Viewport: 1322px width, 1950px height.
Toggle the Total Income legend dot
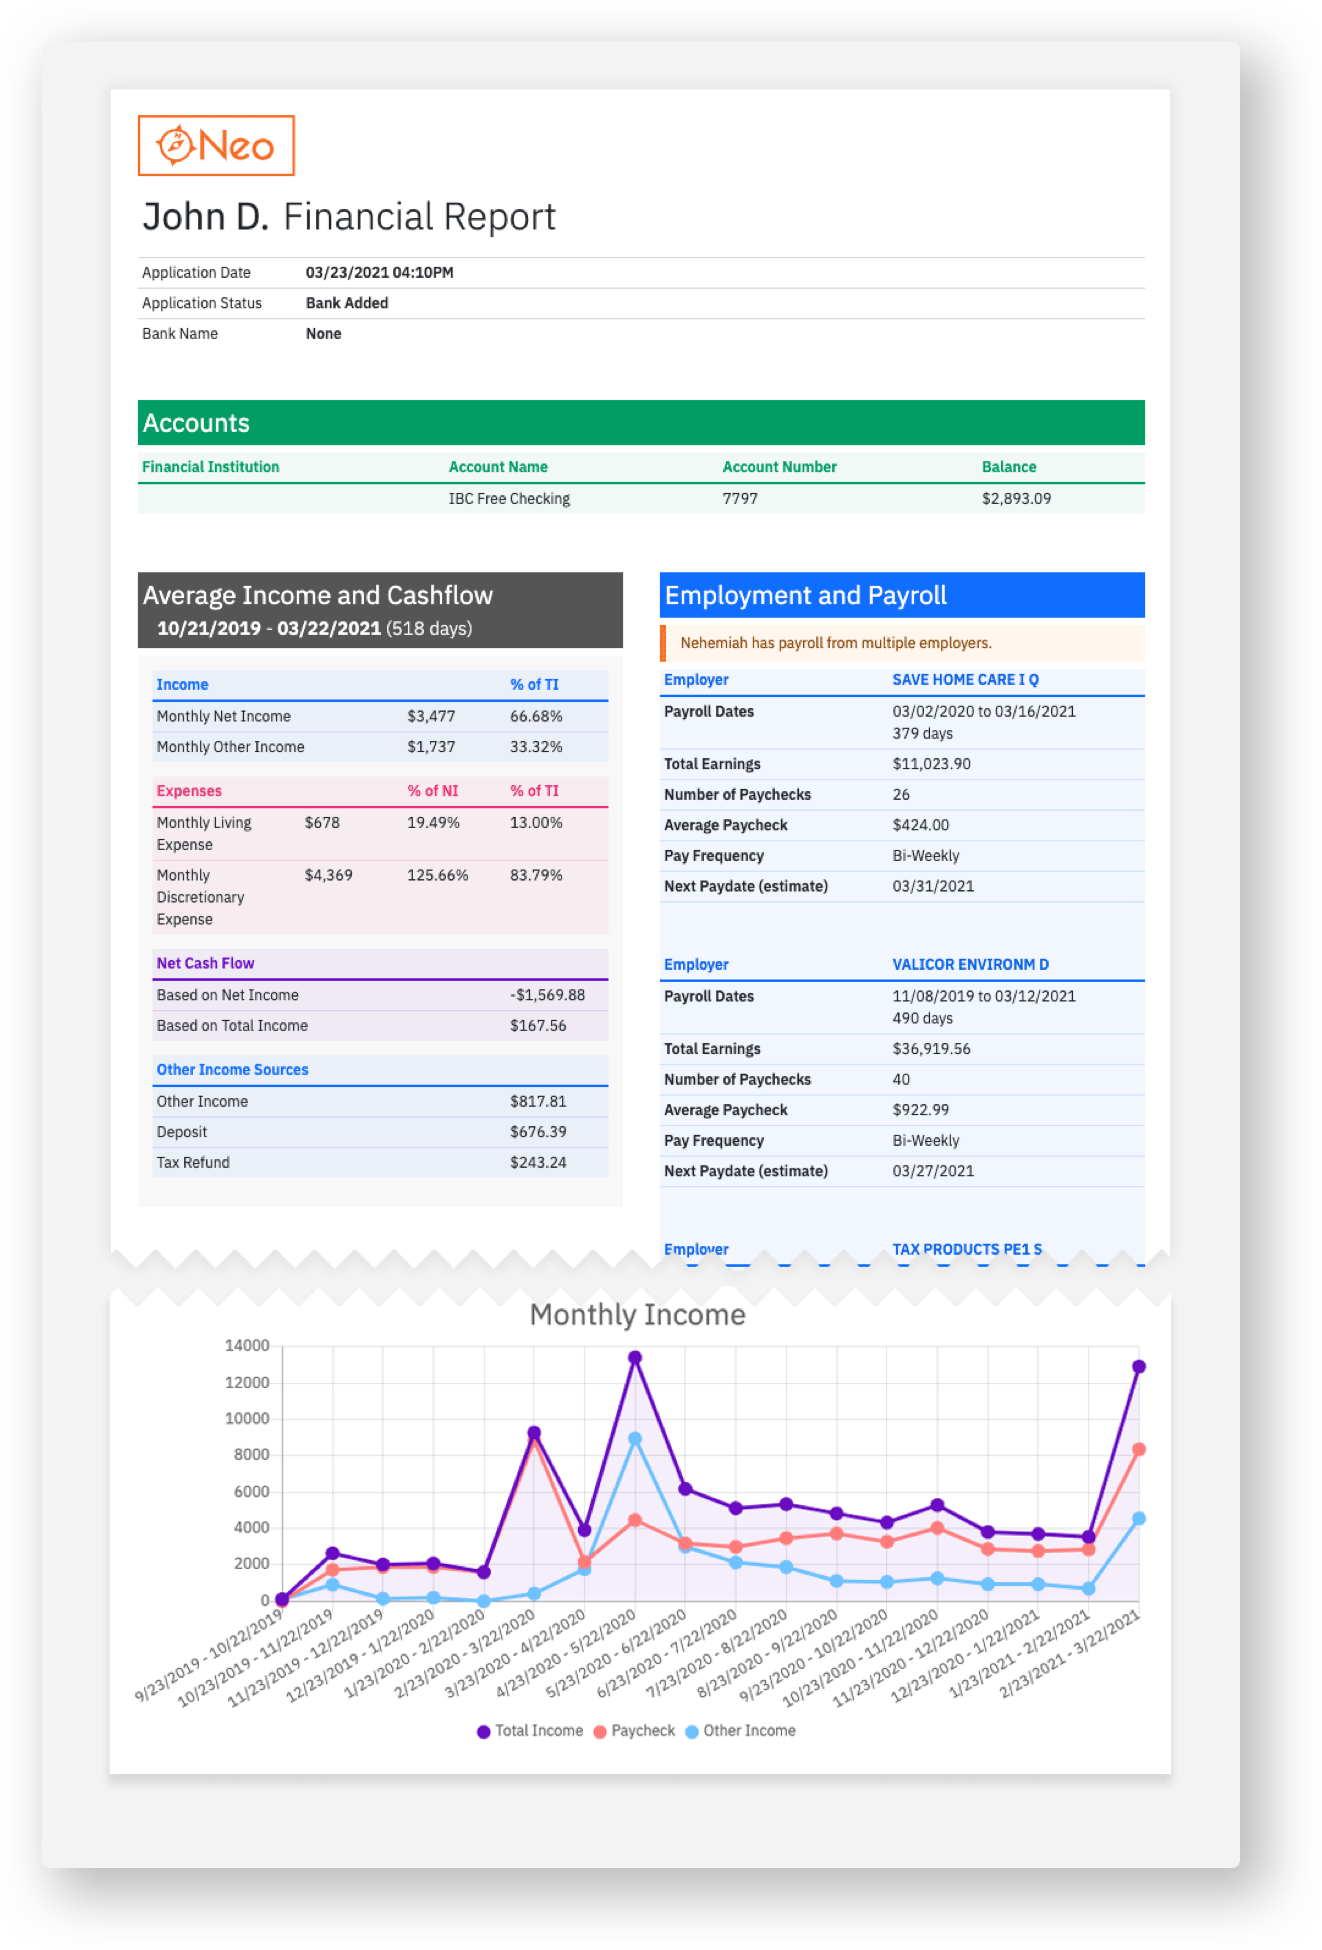pos(484,1731)
